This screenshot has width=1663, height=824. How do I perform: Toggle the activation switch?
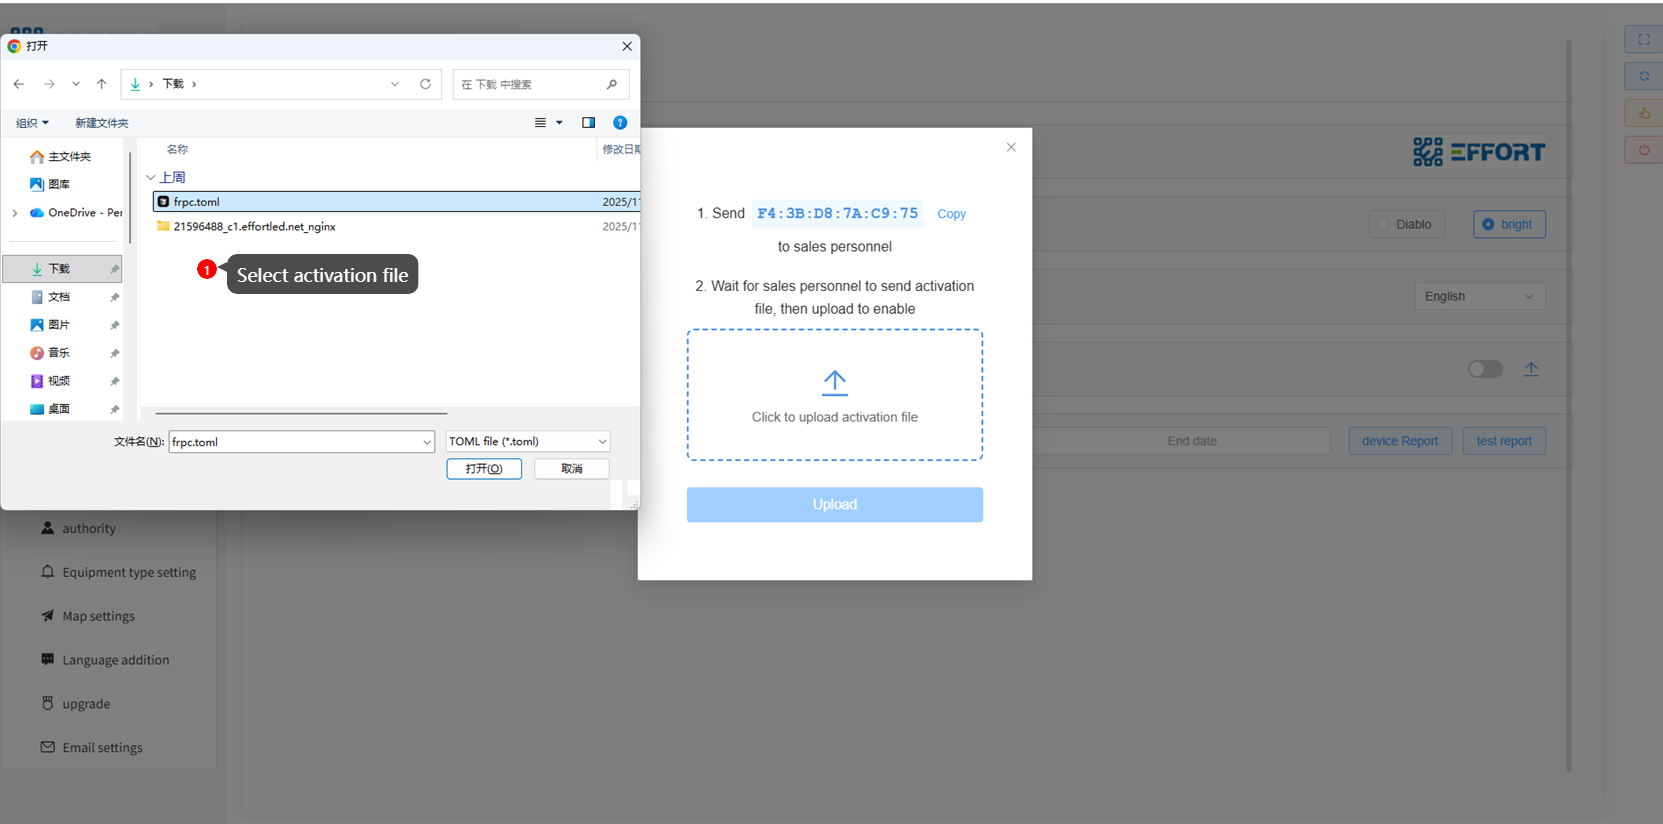click(x=1485, y=369)
